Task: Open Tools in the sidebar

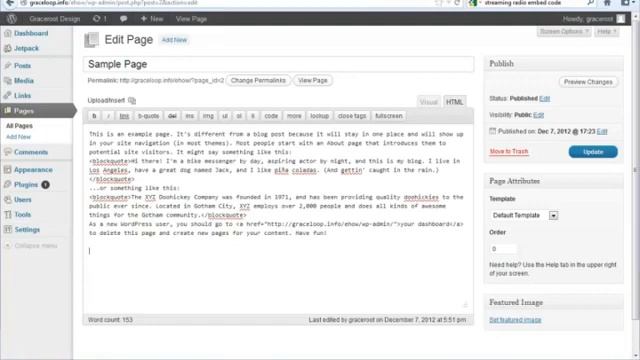Action: click(22, 215)
